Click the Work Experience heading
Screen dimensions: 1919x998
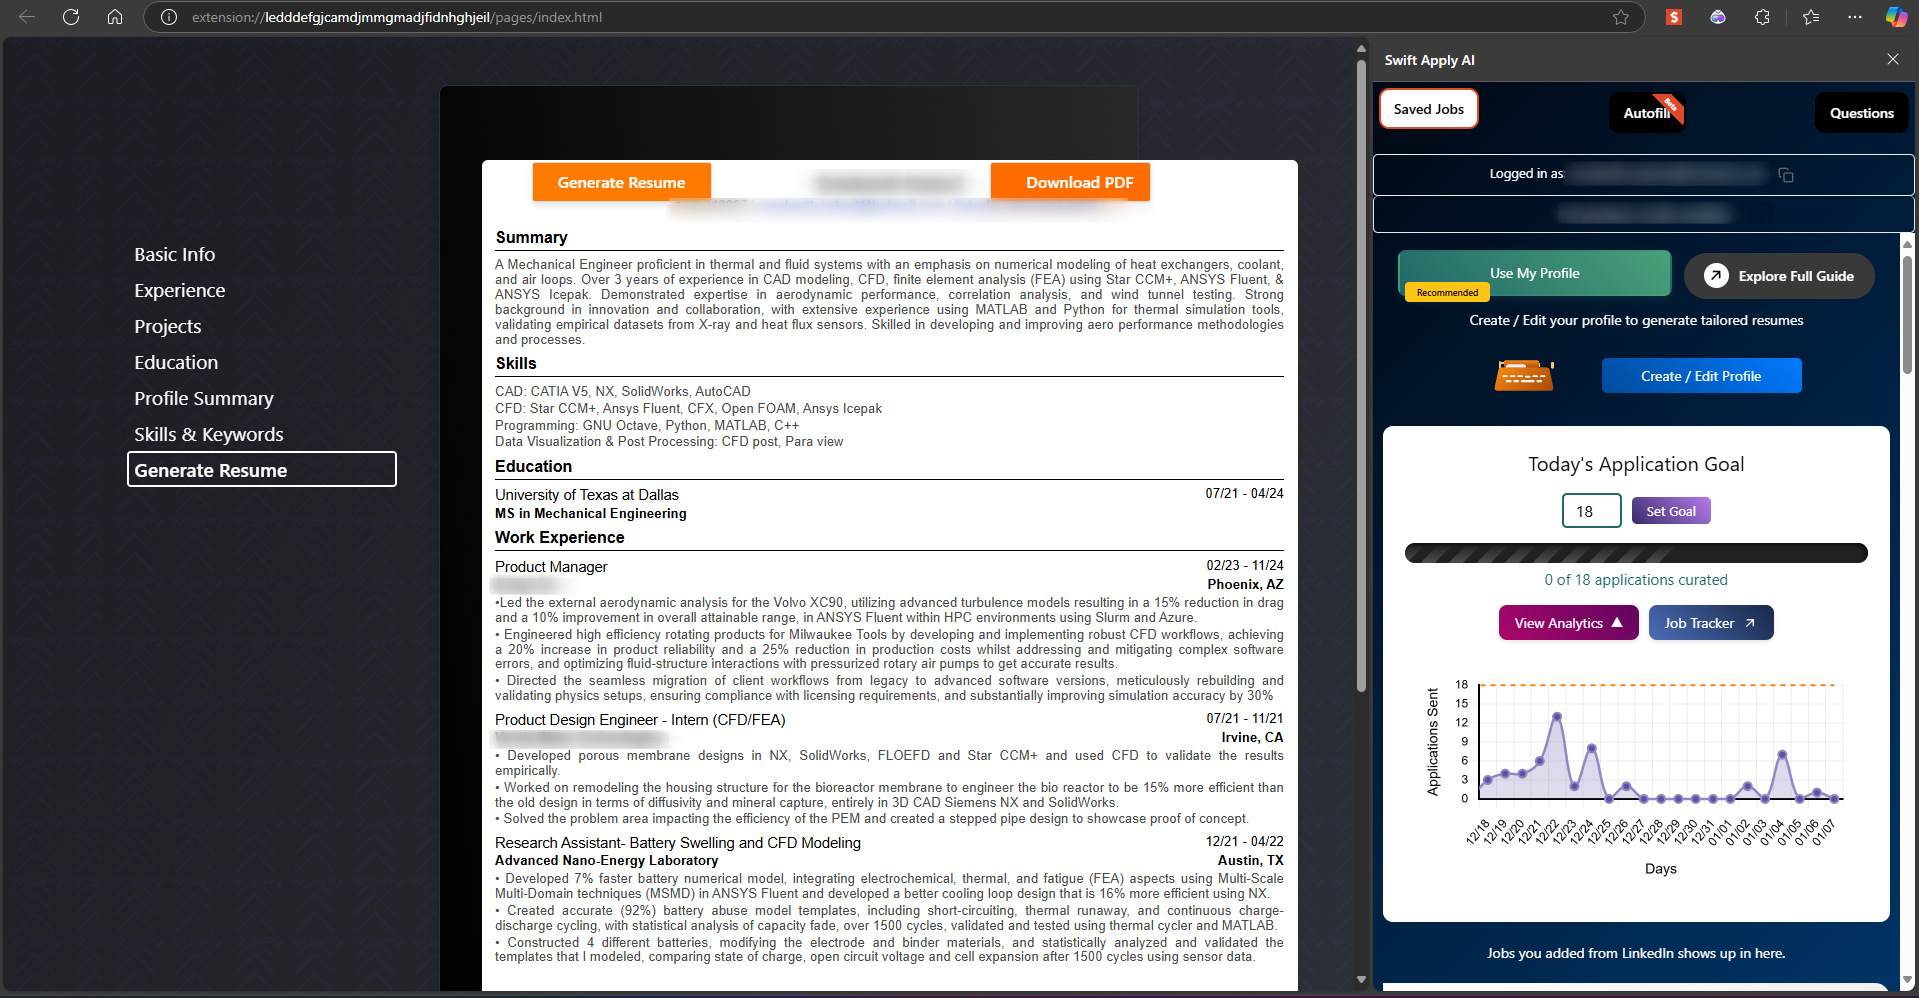tap(559, 538)
